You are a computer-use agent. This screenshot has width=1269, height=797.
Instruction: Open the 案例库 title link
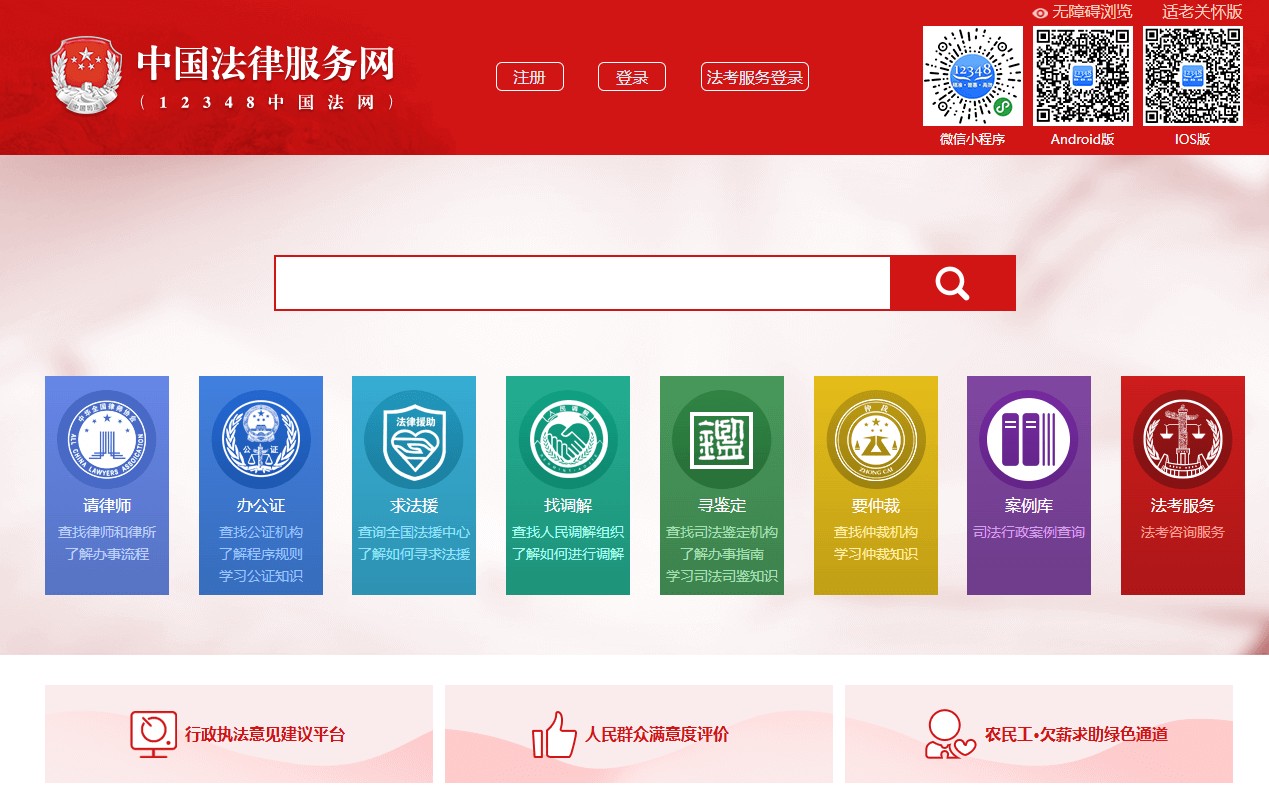1029,506
